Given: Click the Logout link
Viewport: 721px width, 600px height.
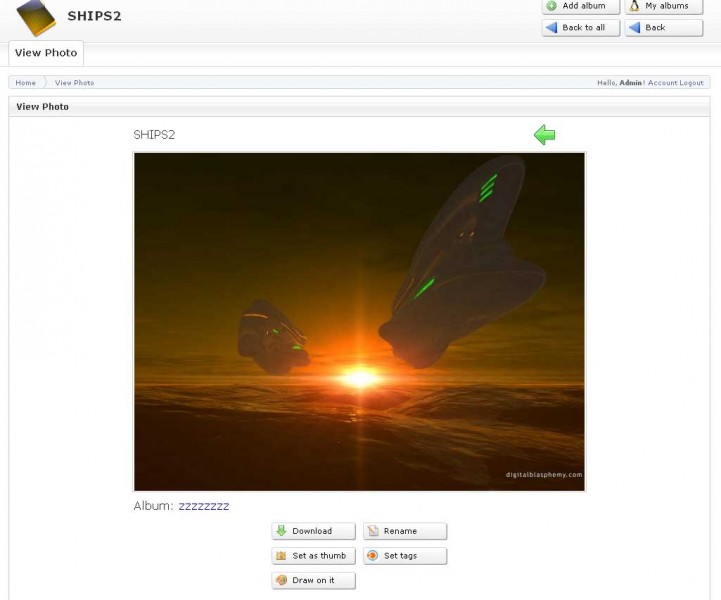Looking at the screenshot, I should 691,83.
